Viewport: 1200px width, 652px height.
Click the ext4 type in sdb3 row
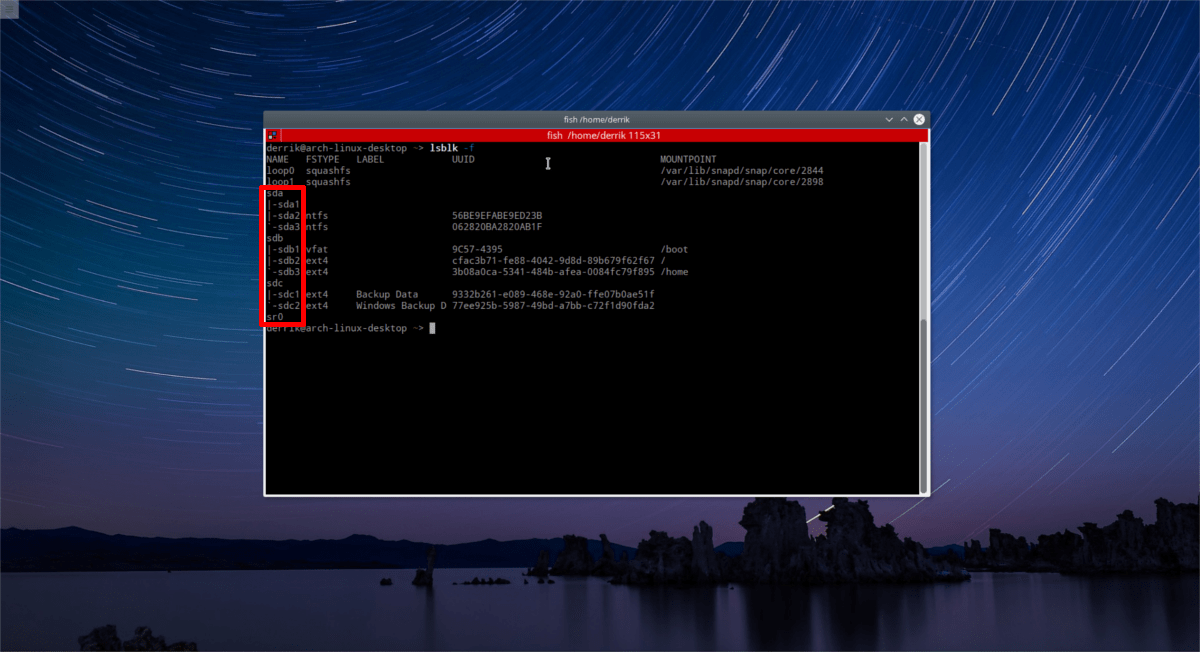pos(317,272)
